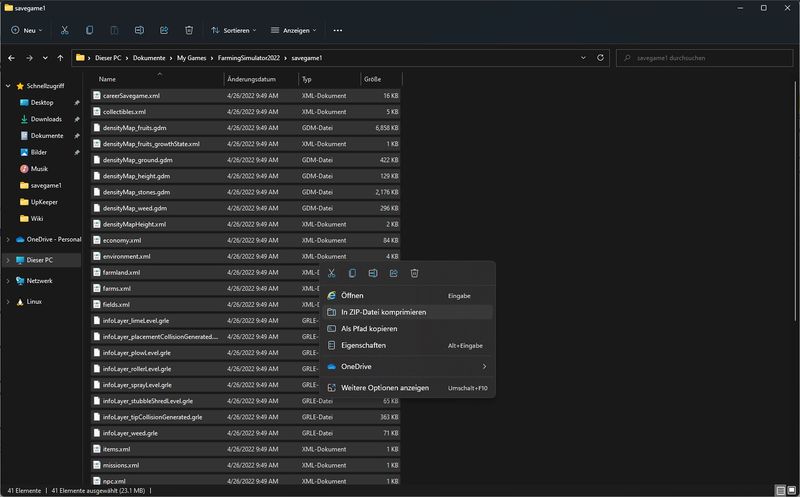800x497 pixels.
Task: Open the address bar history dropdown
Action: coord(583,58)
